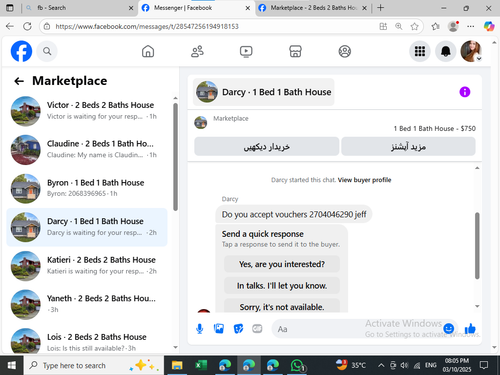Open browser Settings and more menu
This screenshot has width=500, height=375.
click(x=471, y=26)
